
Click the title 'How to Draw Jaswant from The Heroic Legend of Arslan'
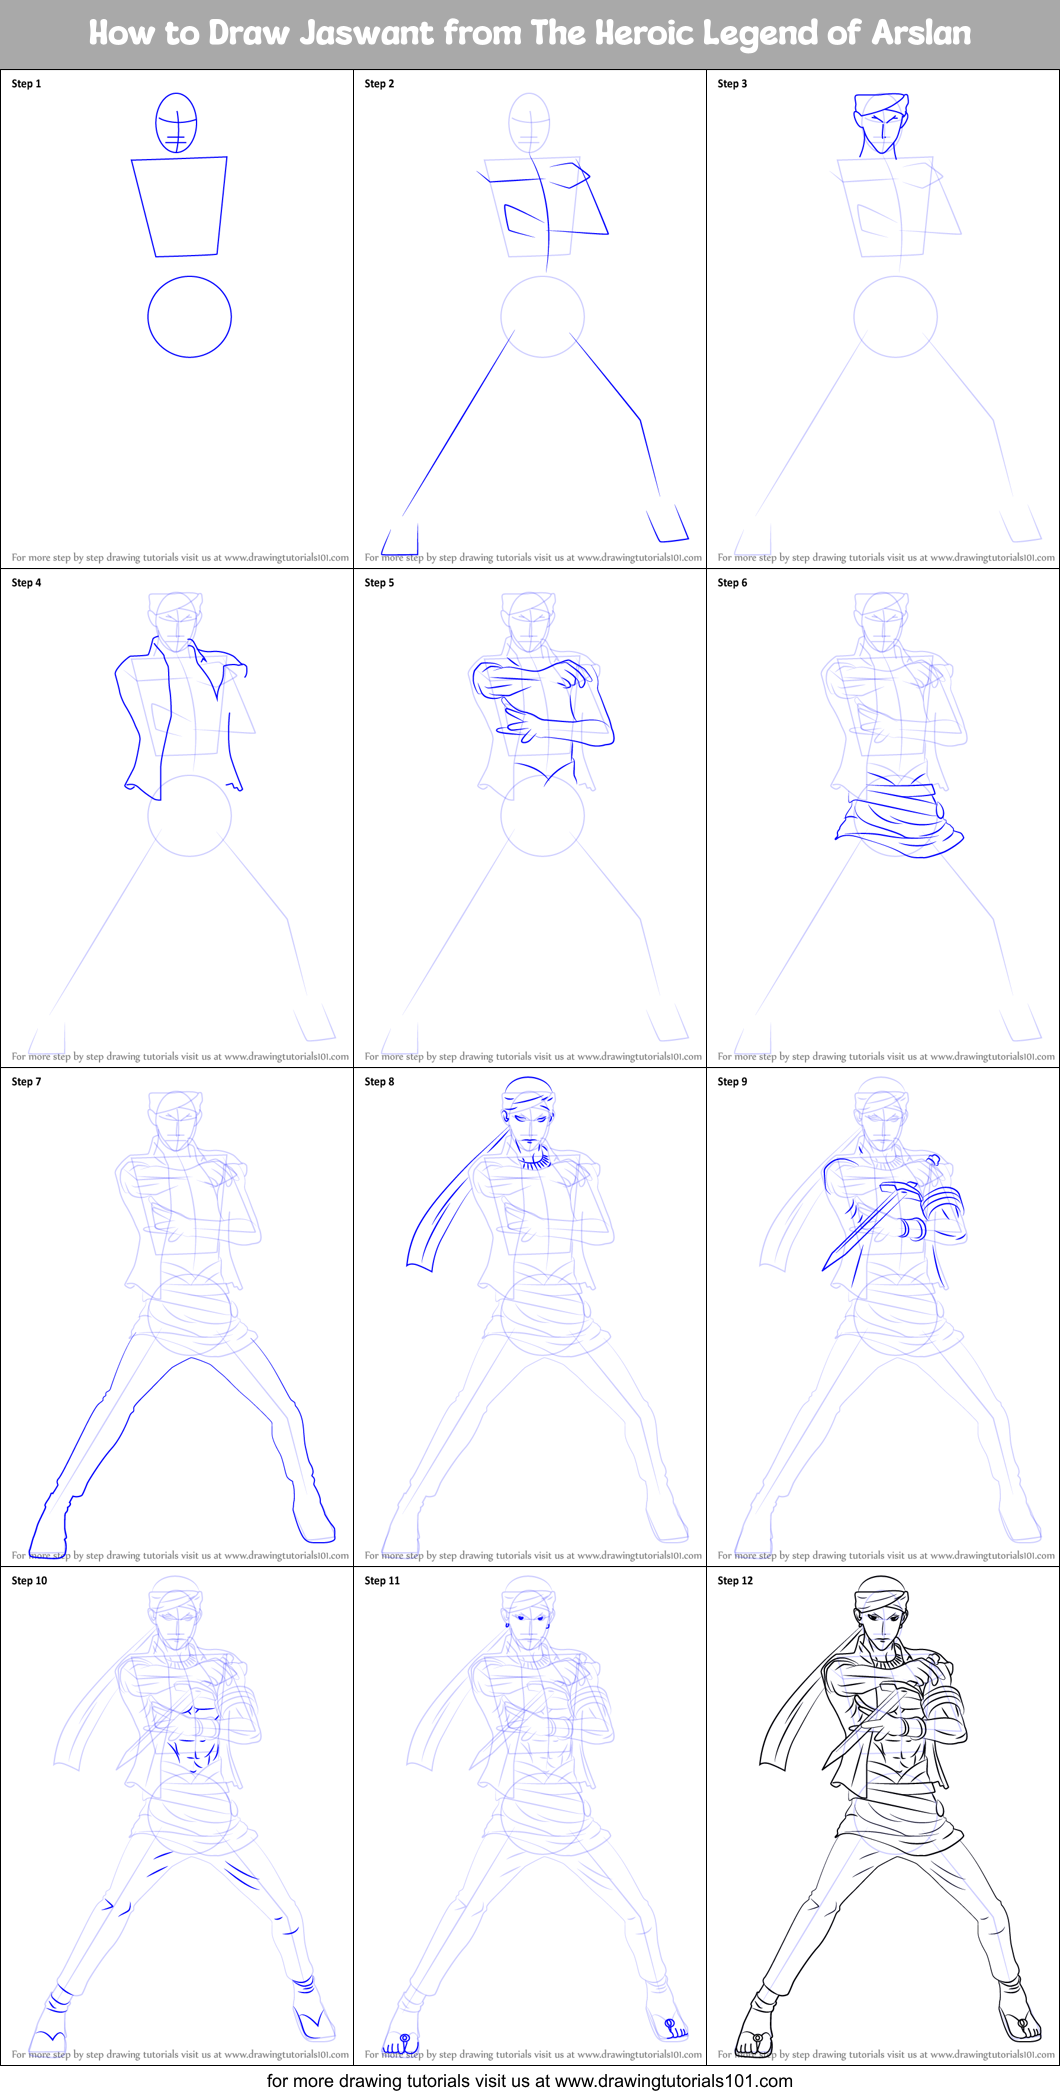coord(530,33)
